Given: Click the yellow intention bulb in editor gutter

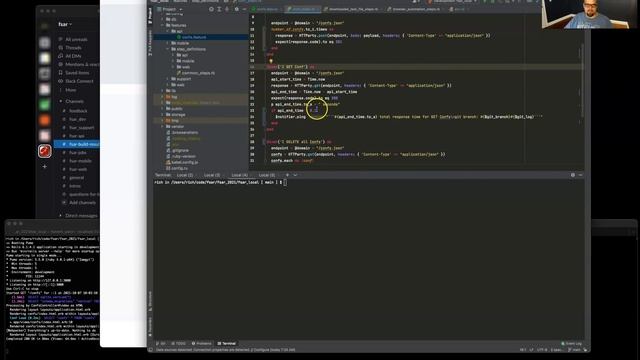Looking at the screenshot, I should point(271,61).
